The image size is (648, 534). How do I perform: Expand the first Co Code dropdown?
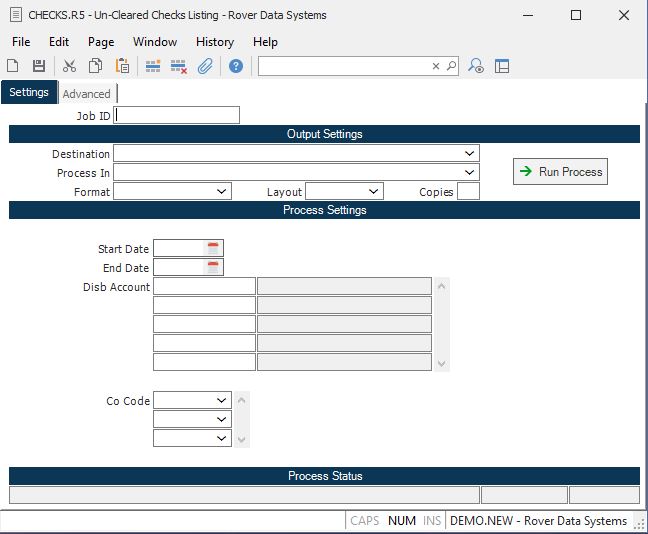click(221, 401)
